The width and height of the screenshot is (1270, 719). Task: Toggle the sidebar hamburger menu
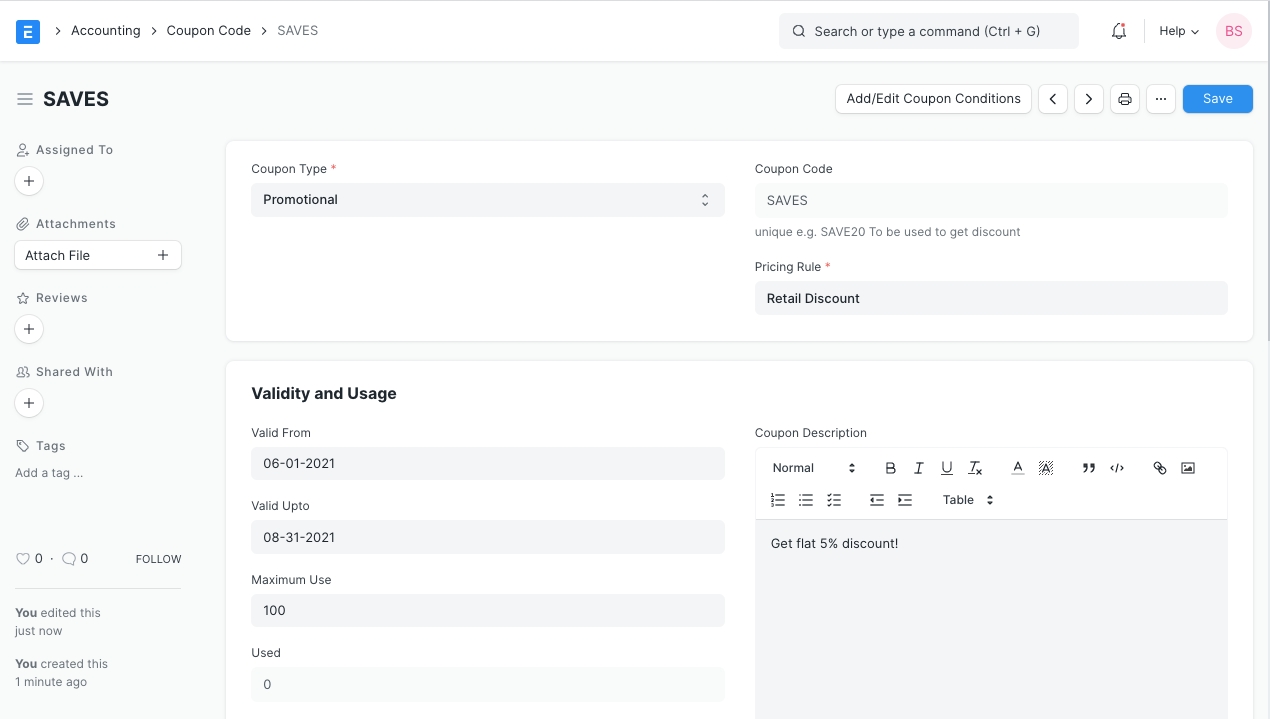coord(25,99)
